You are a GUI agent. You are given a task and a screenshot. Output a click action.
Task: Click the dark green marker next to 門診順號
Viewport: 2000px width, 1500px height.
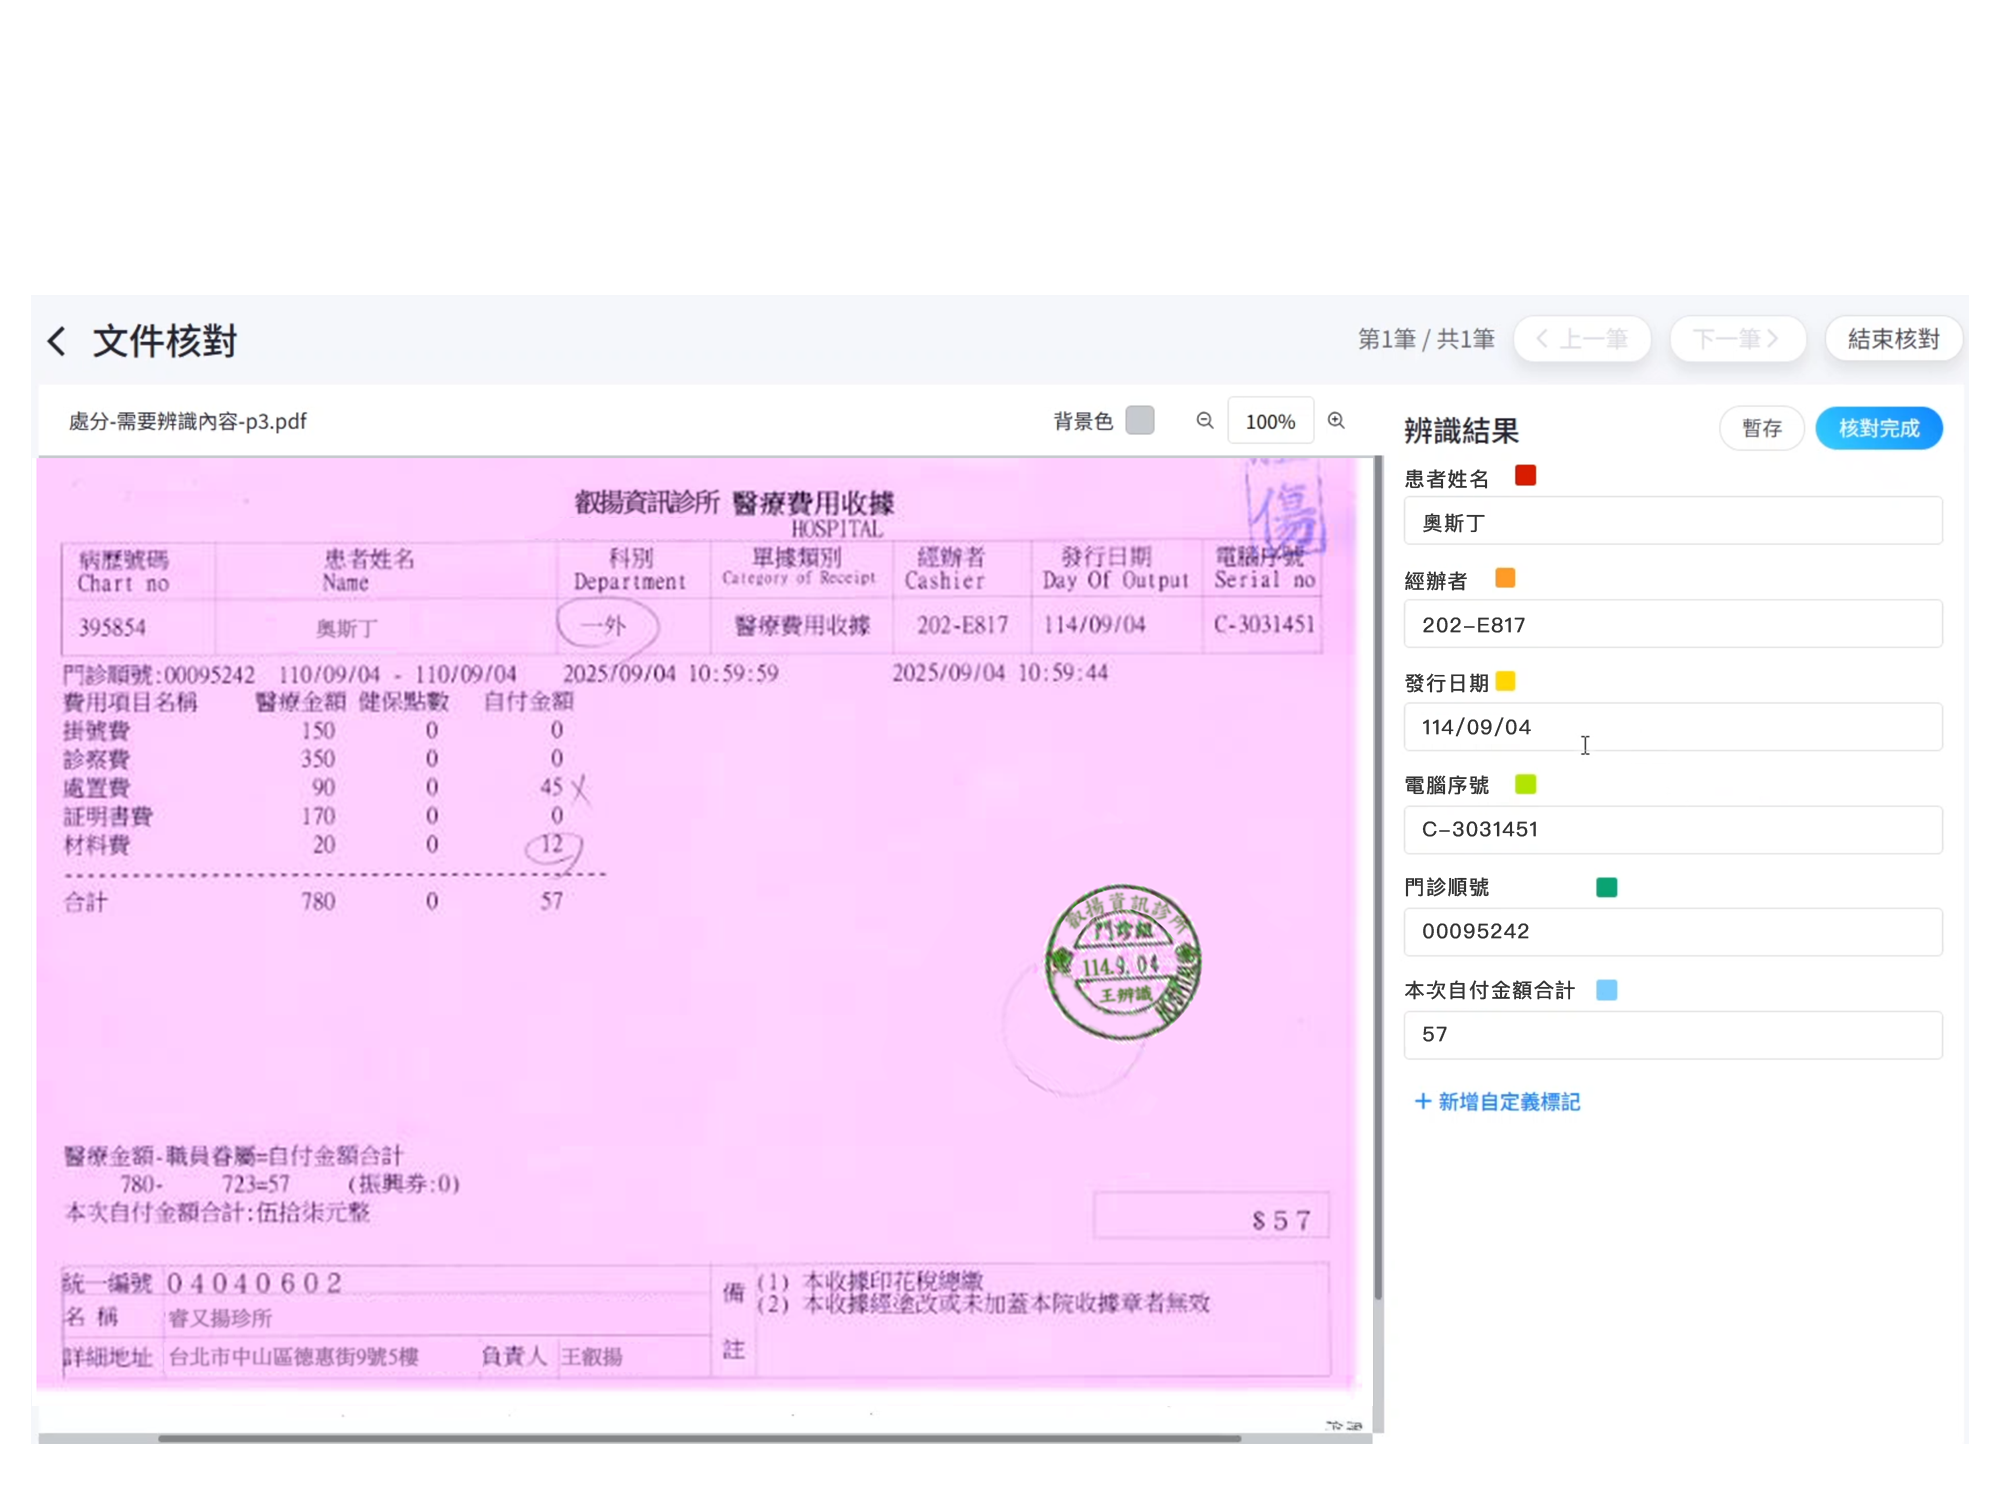pos(1606,887)
